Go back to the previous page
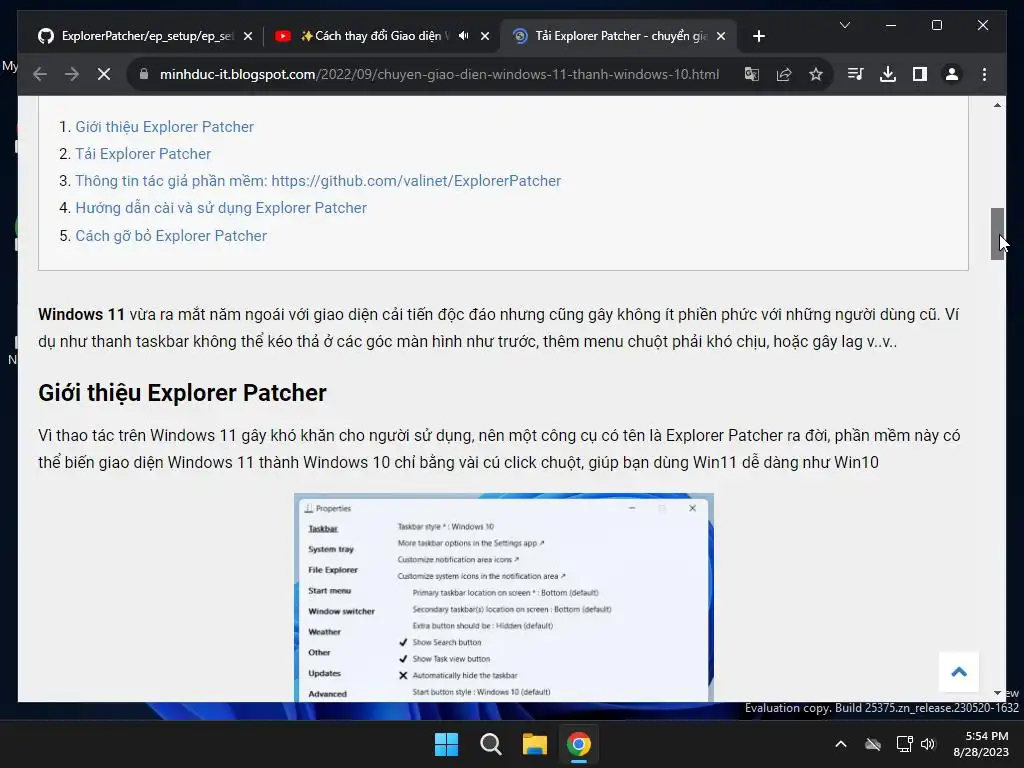 pos(40,74)
